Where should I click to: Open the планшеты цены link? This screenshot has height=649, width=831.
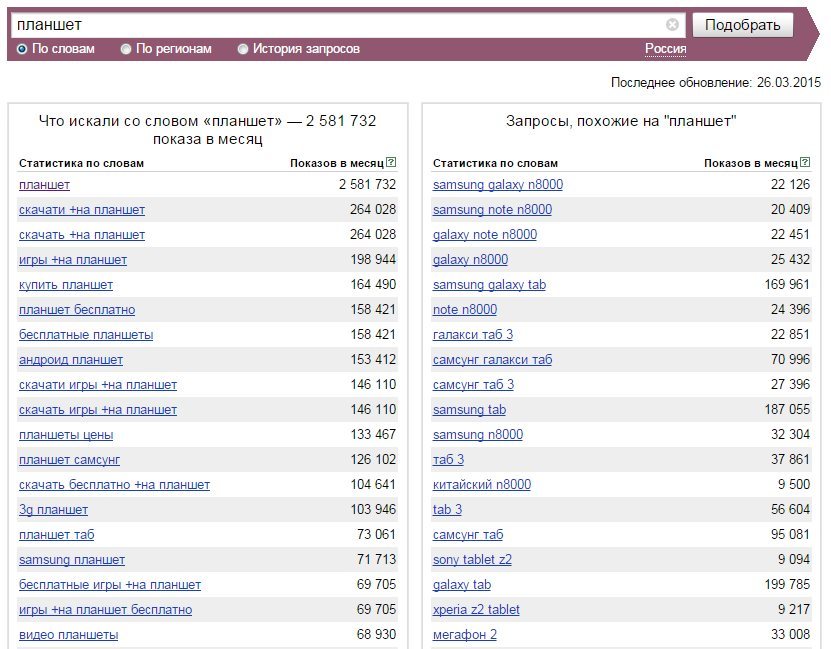tap(66, 435)
